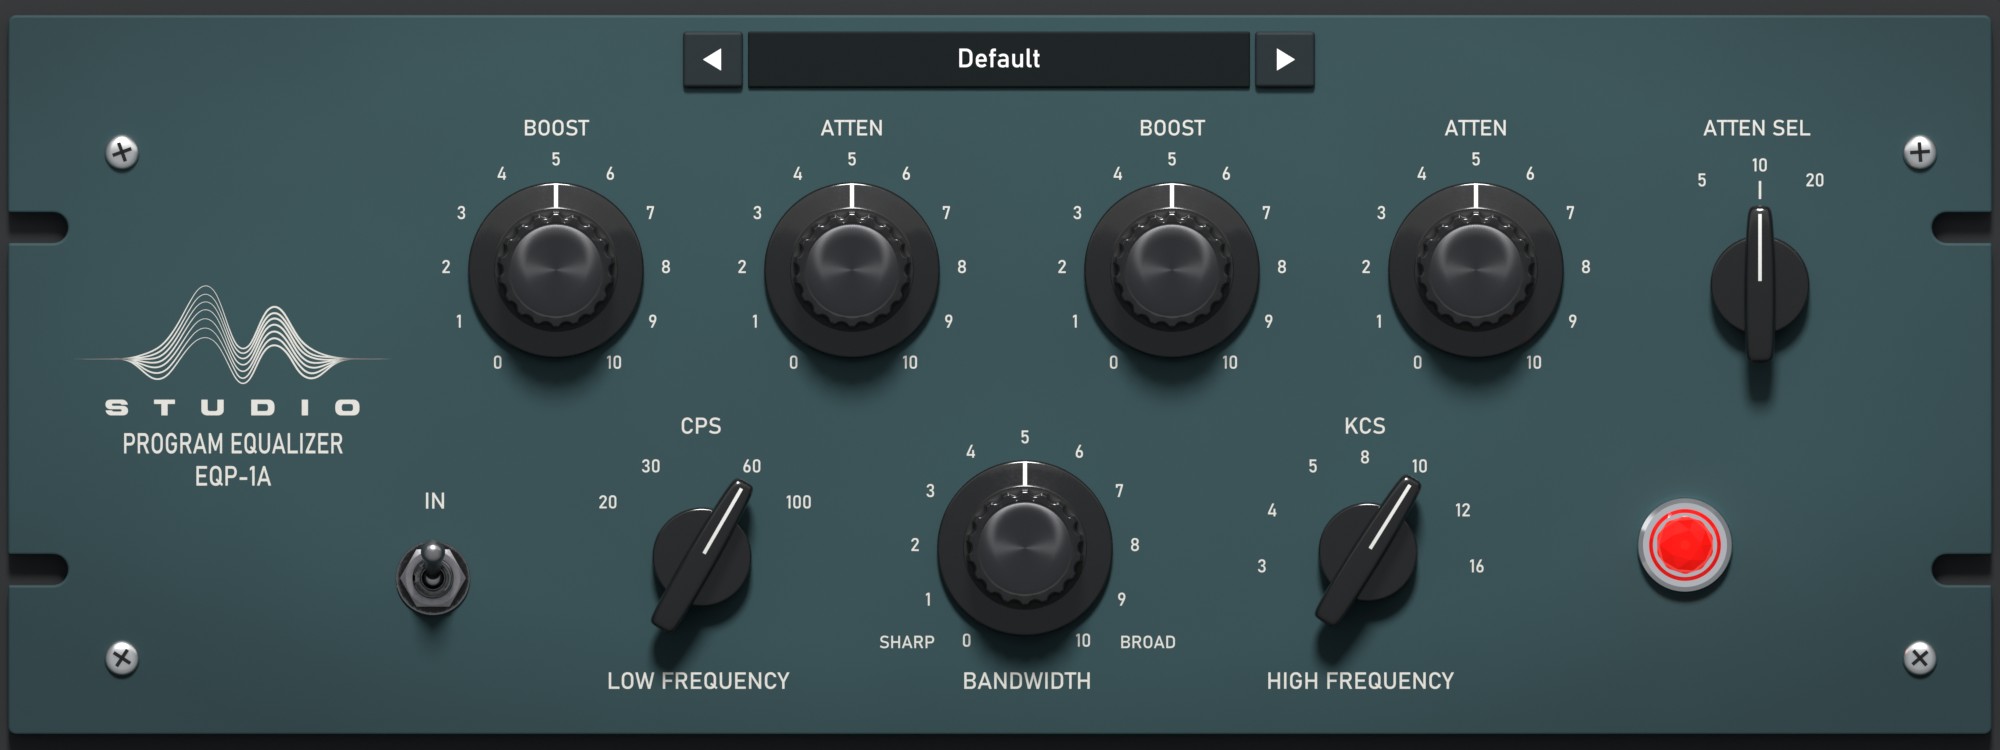Click the CPS low frequency selector knob

pyautogui.click(x=702, y=556)
